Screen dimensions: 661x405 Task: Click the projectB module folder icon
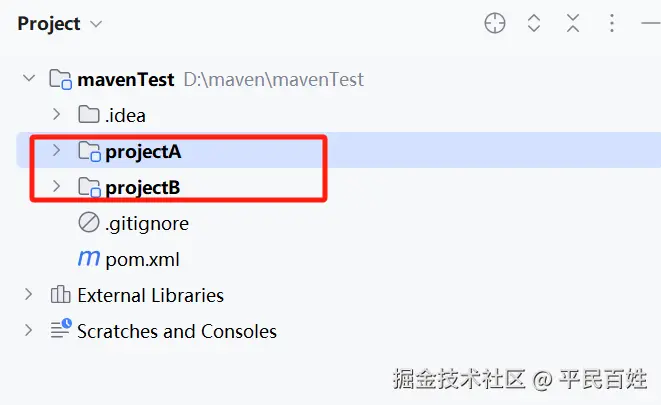coord(89,187)
